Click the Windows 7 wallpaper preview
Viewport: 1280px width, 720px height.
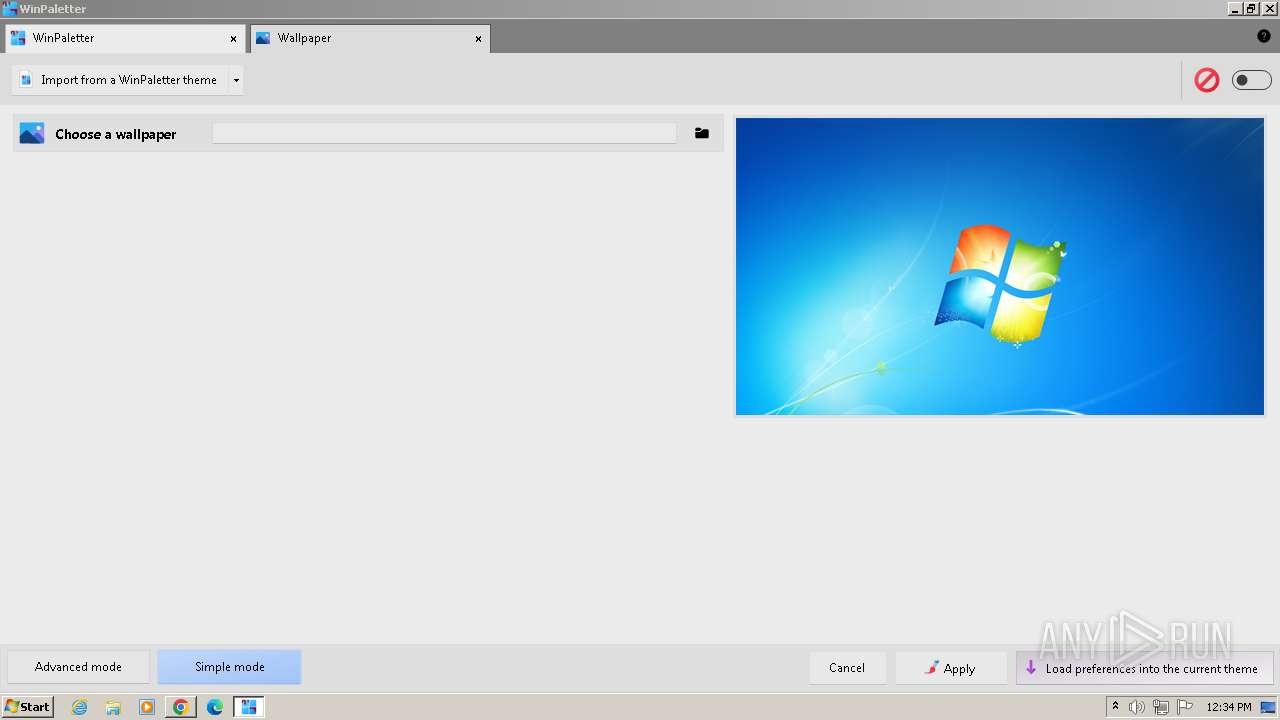[1000, 266]
